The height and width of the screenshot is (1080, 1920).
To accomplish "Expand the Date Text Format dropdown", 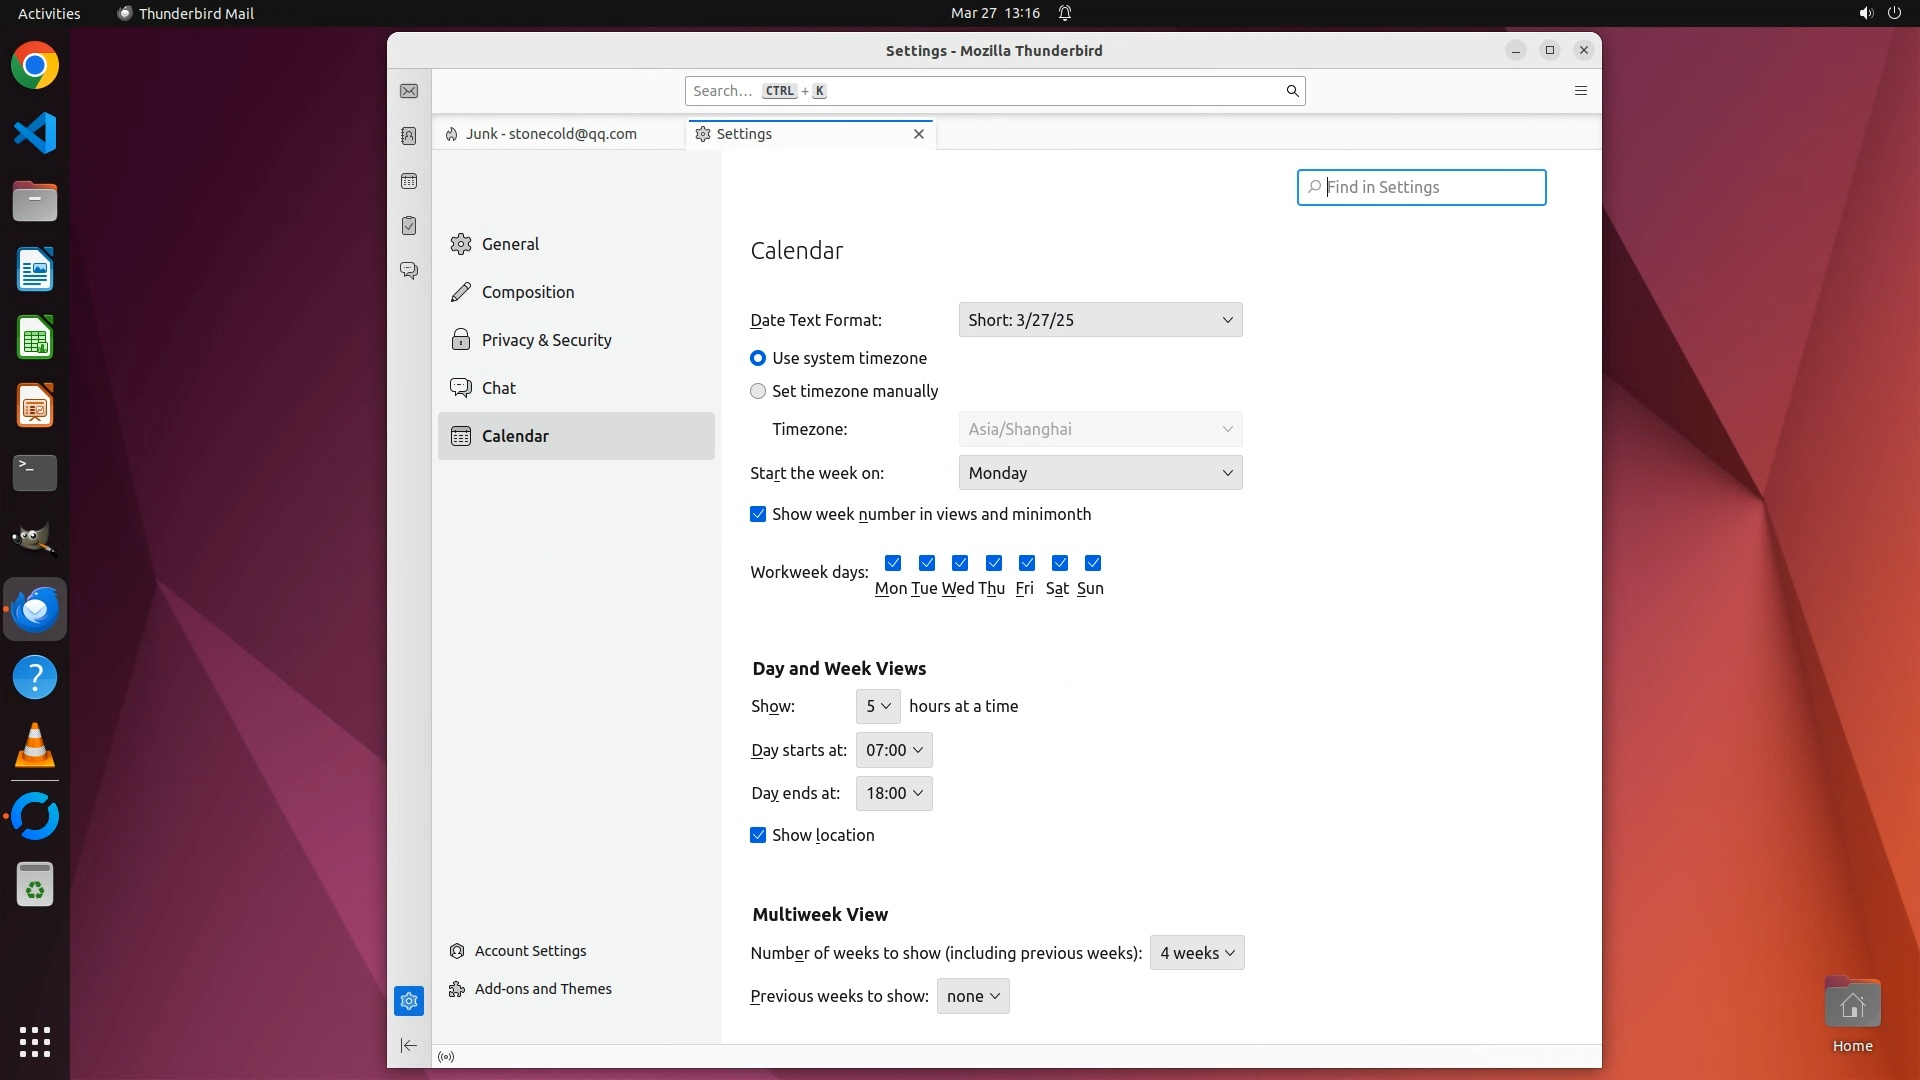I will pos(1100,320).
